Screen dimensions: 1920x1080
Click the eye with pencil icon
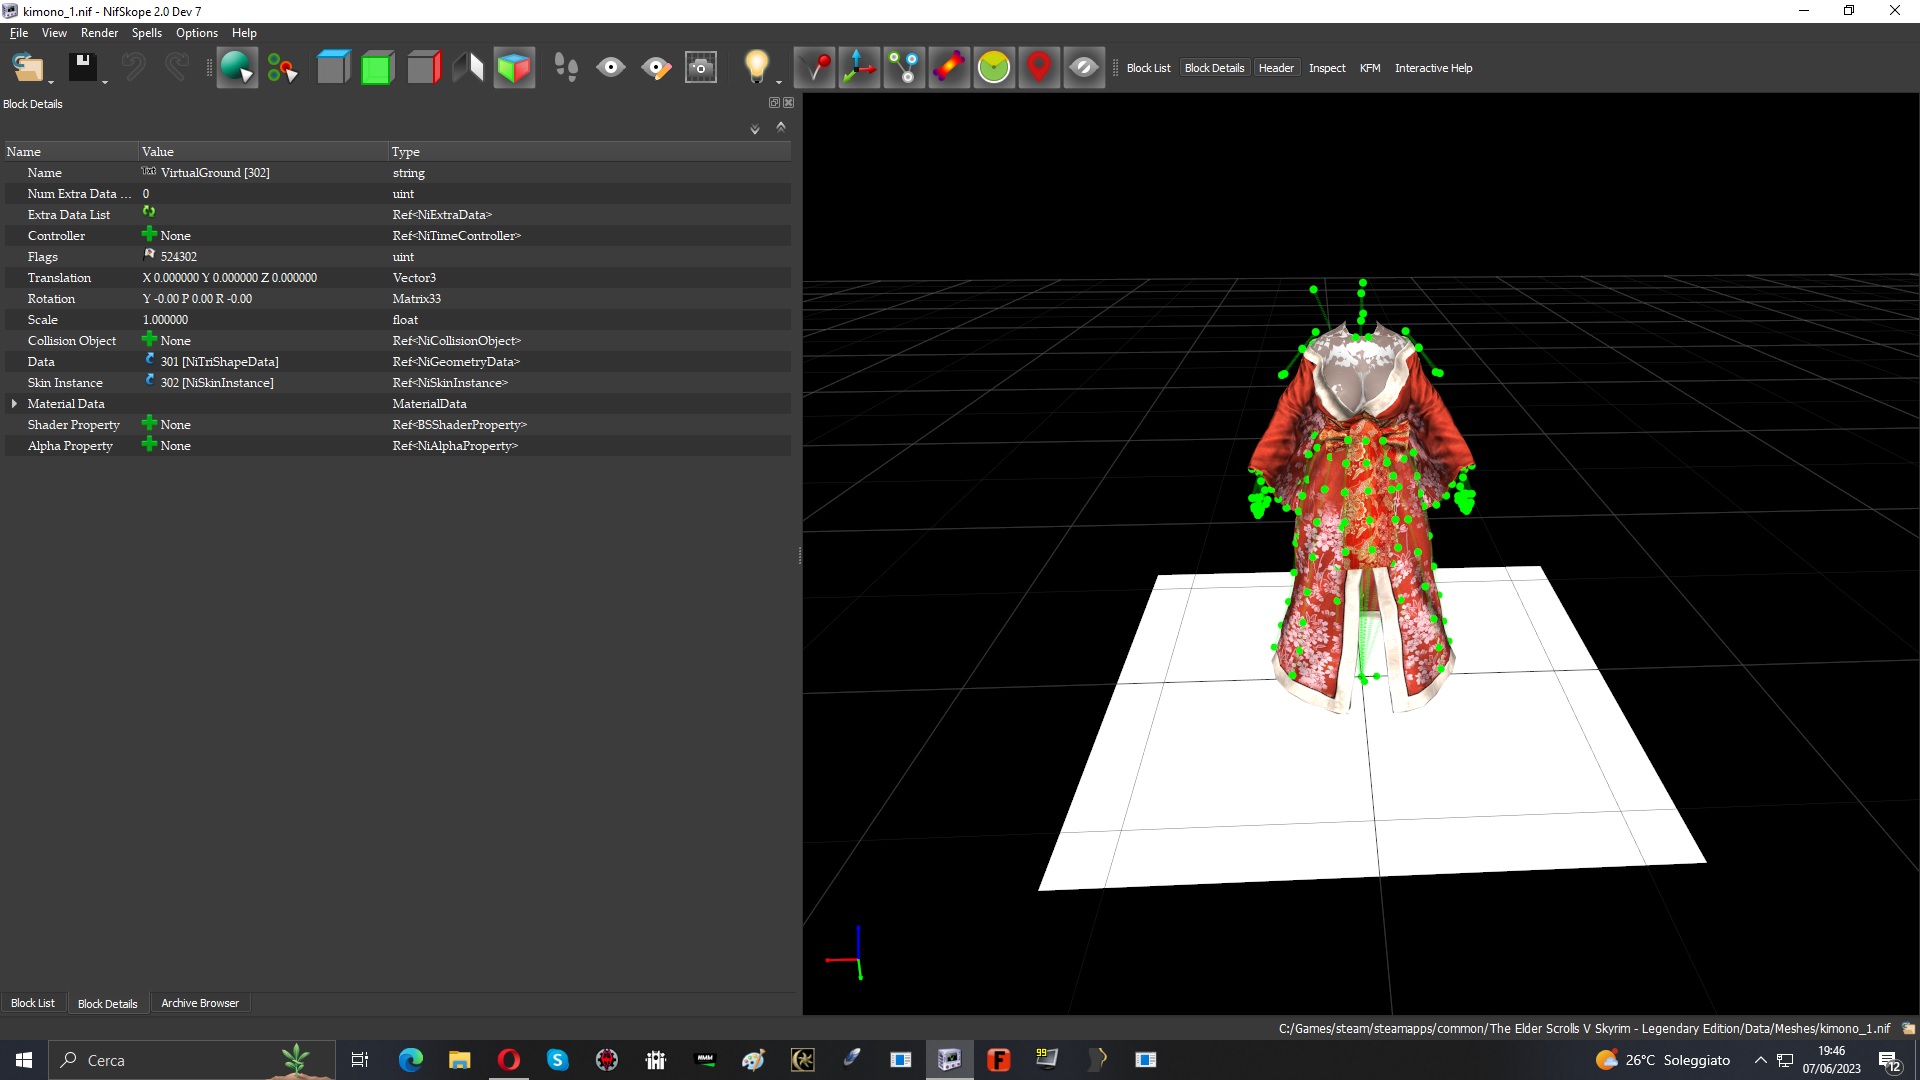click(x=656, y=68)
